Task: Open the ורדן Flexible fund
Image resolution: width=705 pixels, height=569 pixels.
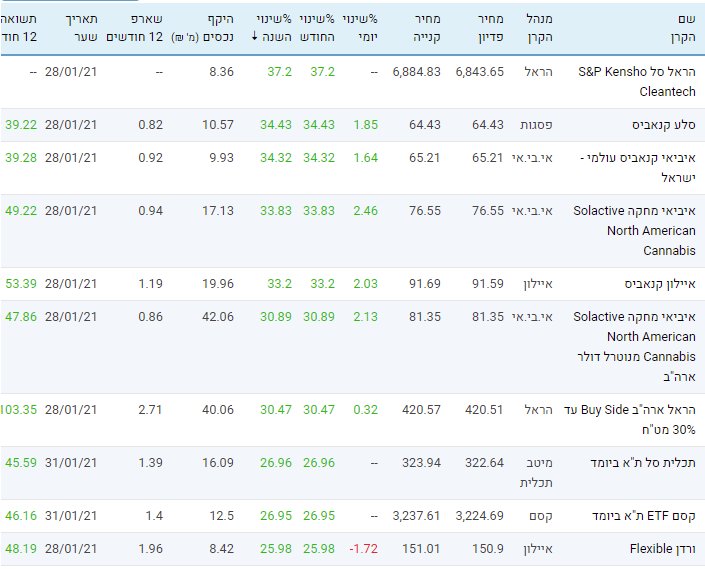Action: click(663, 549)
